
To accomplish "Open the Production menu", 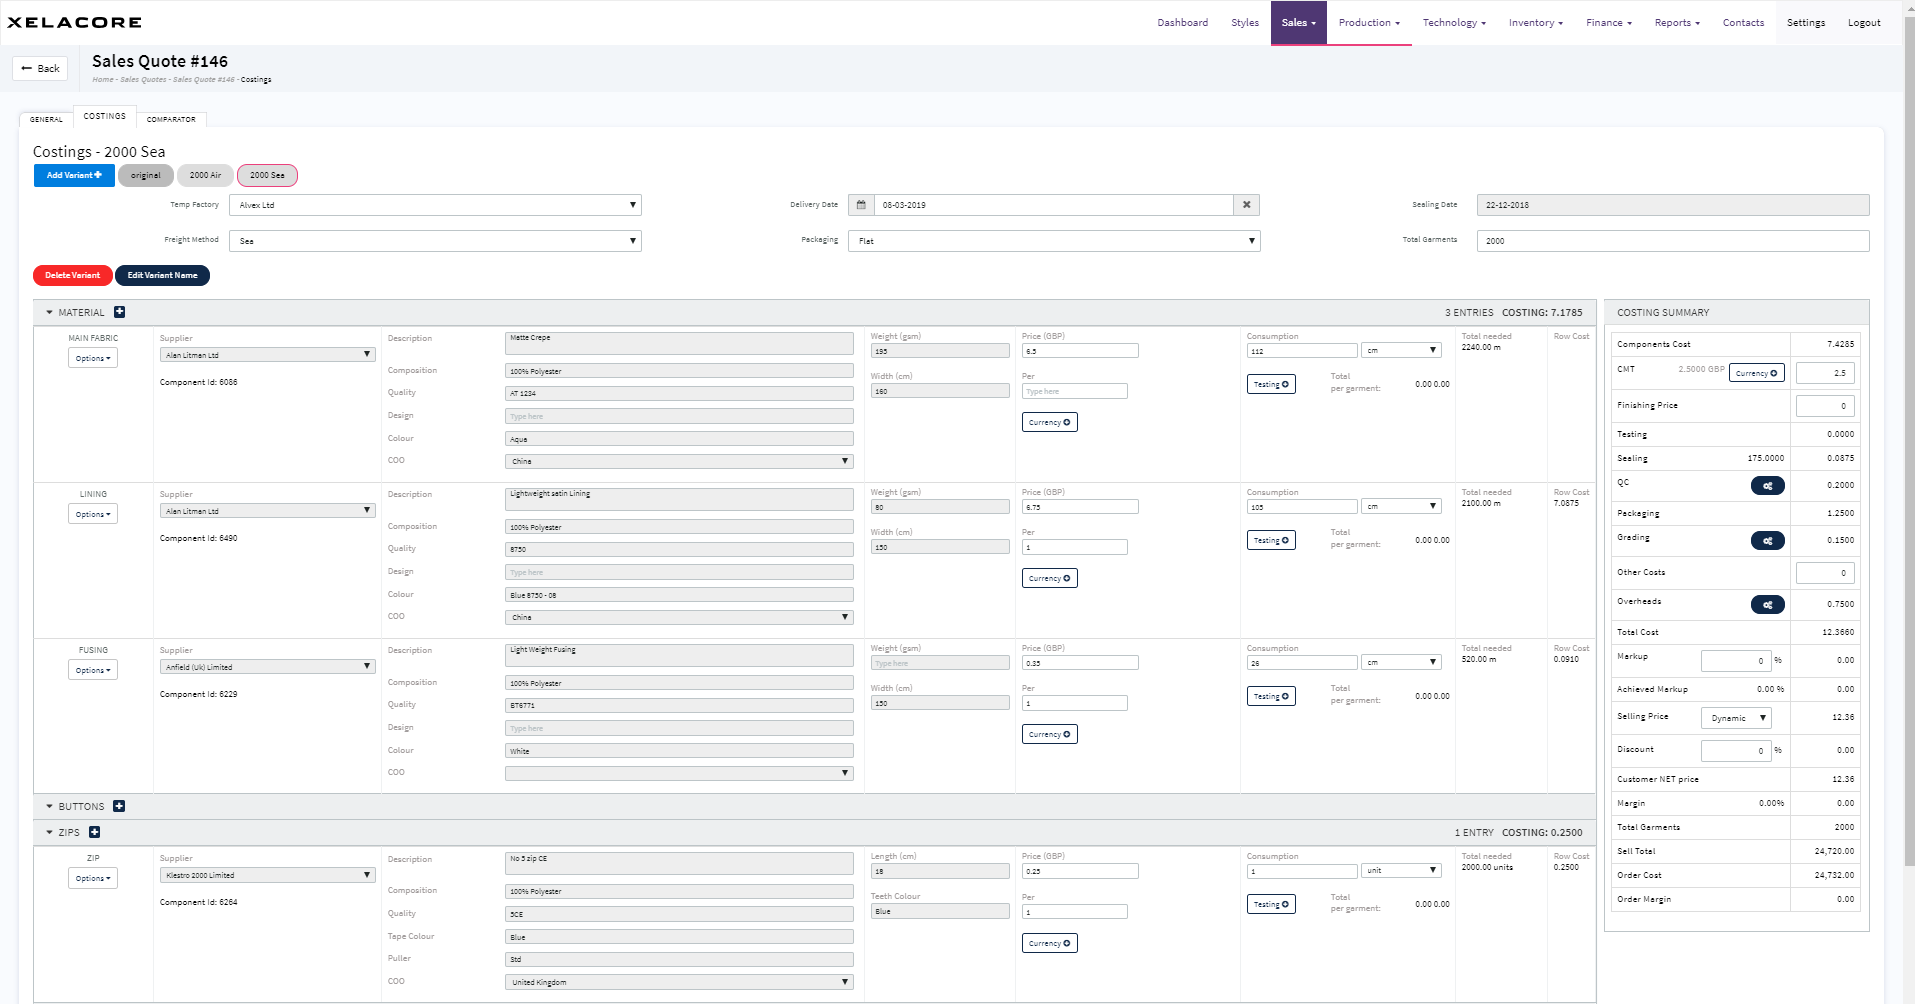I will pos(1368,23).
